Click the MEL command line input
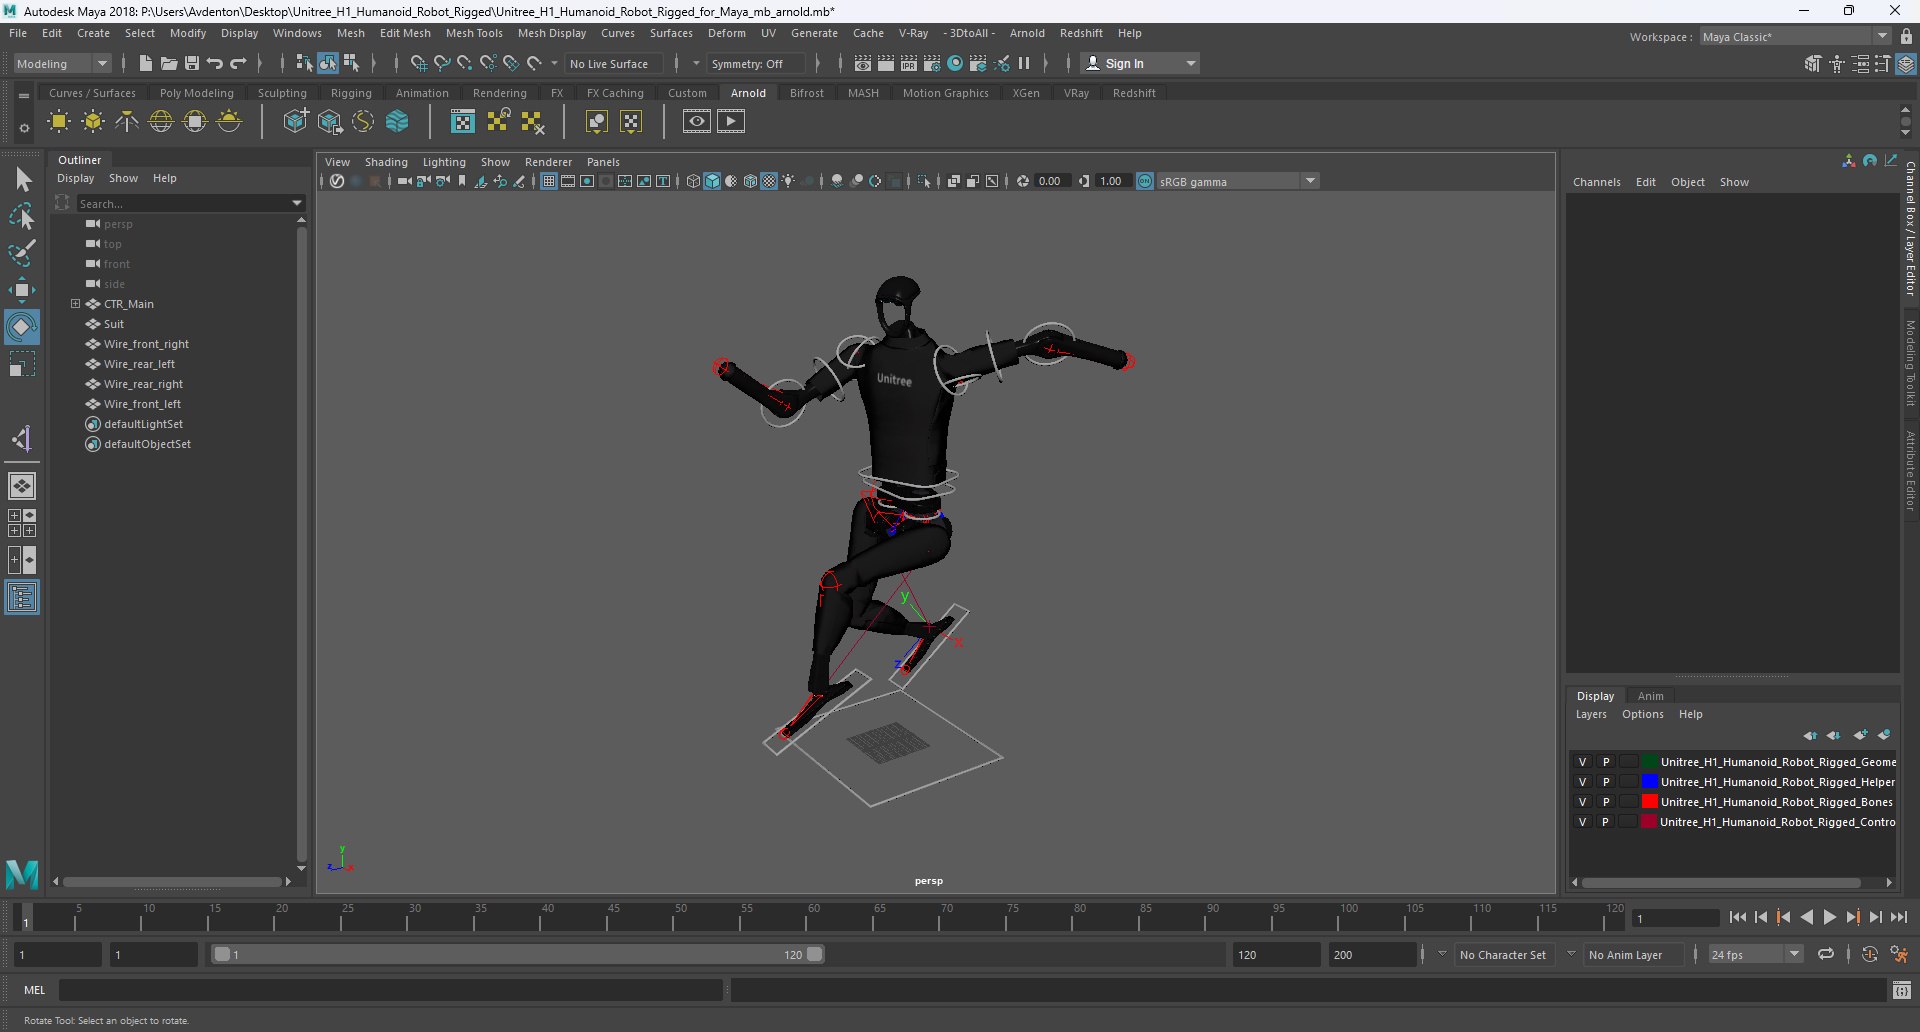This screenshot has height=1032, width=1920. [390, 990]
